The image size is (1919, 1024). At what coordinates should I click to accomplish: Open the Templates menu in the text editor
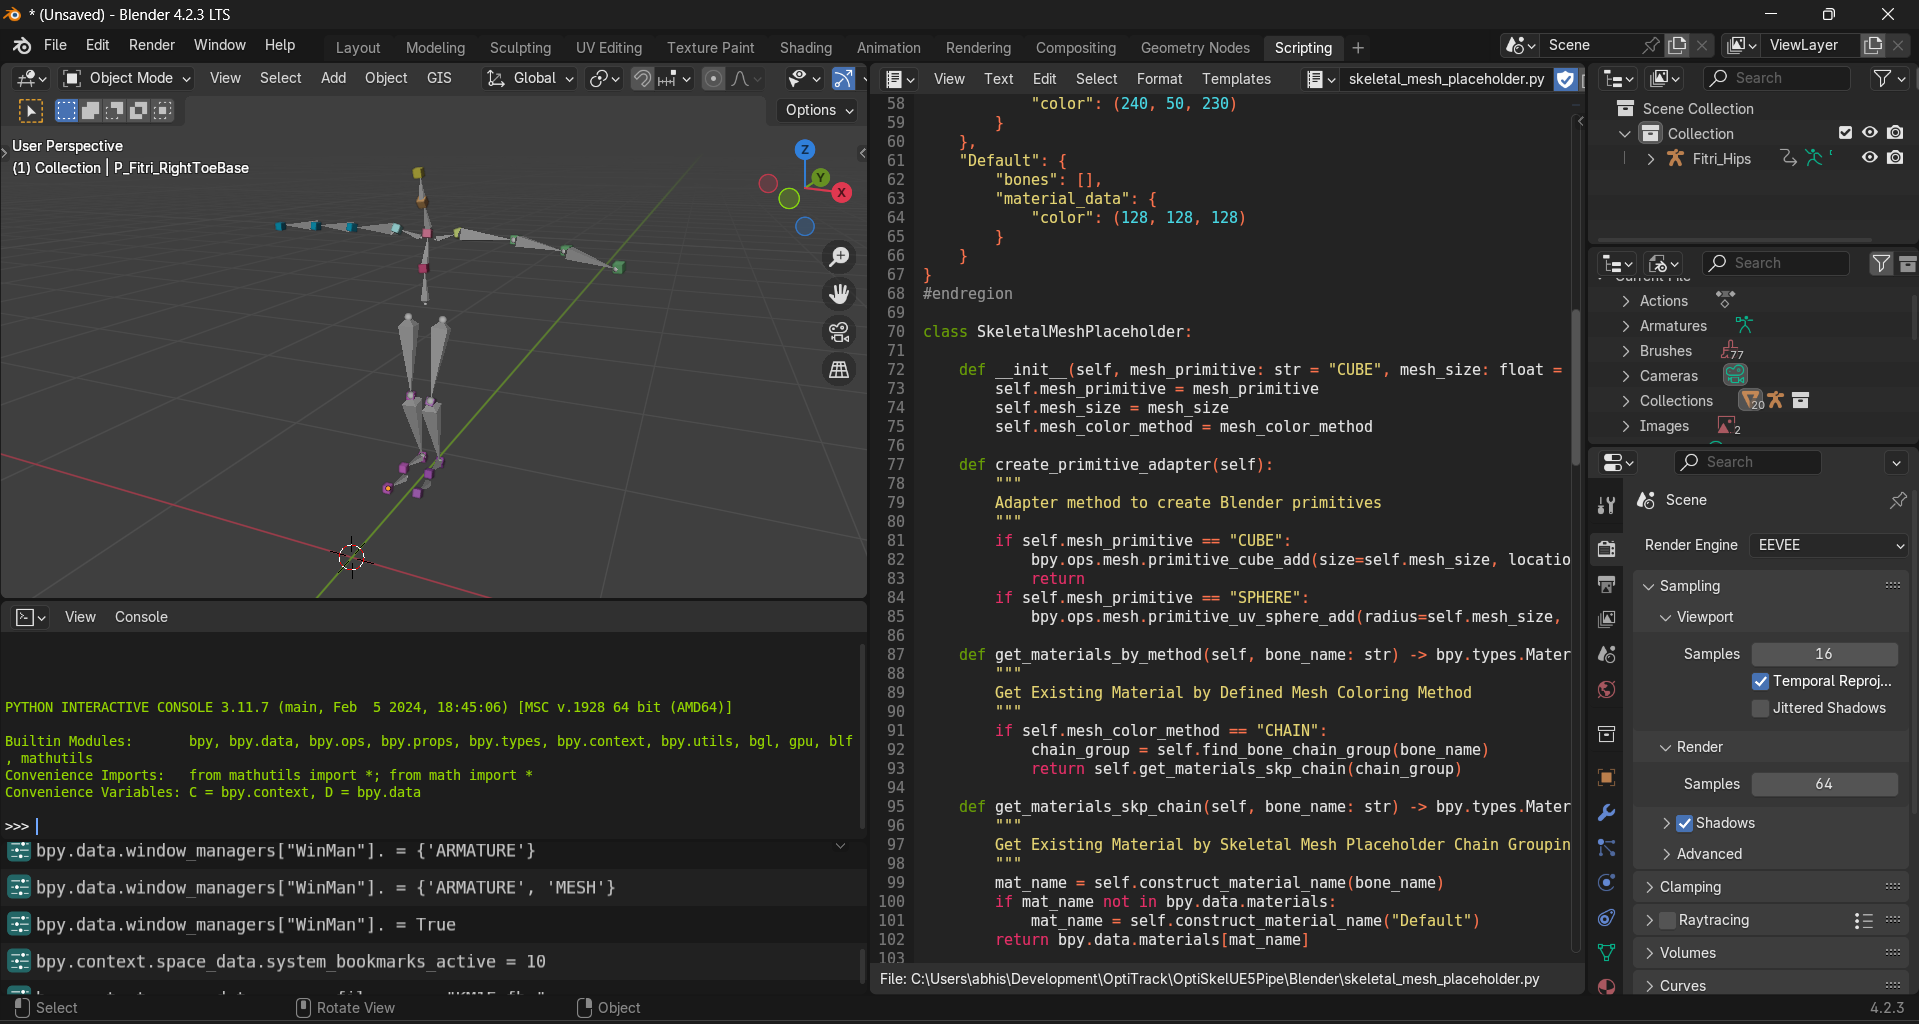point(1236,78)
